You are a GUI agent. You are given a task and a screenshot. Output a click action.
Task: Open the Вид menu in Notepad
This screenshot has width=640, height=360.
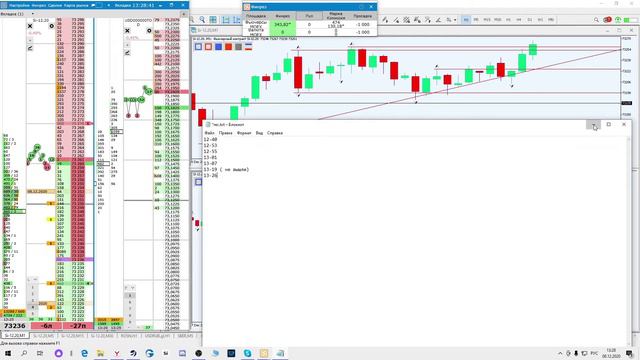tap(259, 133)
